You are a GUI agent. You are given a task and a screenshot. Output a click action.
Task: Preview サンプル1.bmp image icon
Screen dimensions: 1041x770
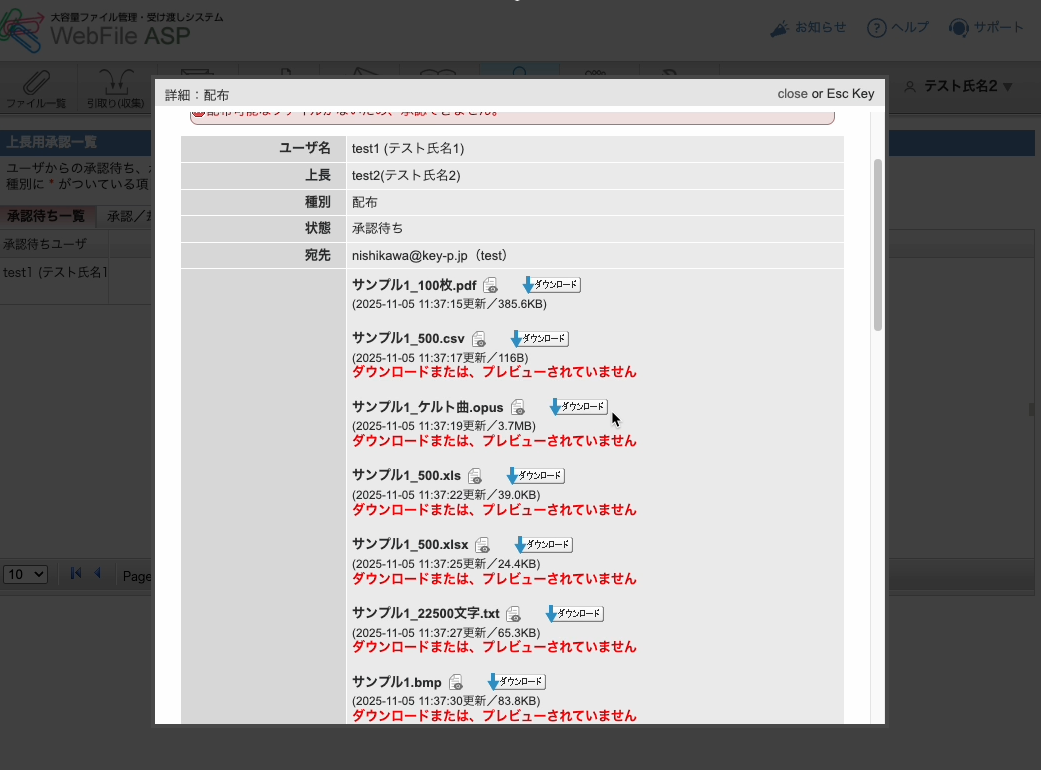[456, 683]
